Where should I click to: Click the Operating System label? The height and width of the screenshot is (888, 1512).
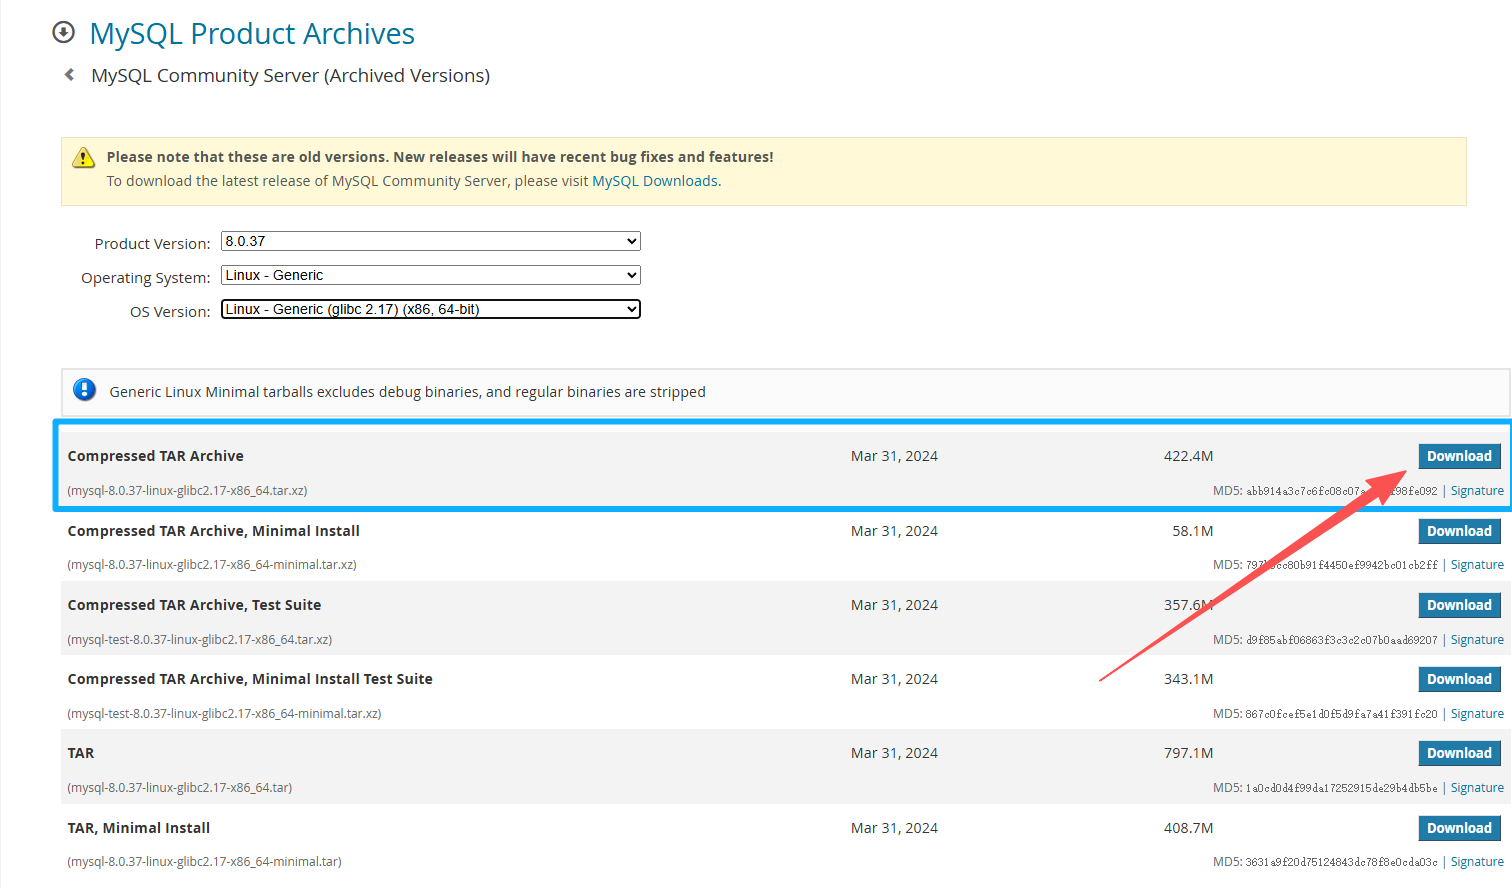pos(146,278)
